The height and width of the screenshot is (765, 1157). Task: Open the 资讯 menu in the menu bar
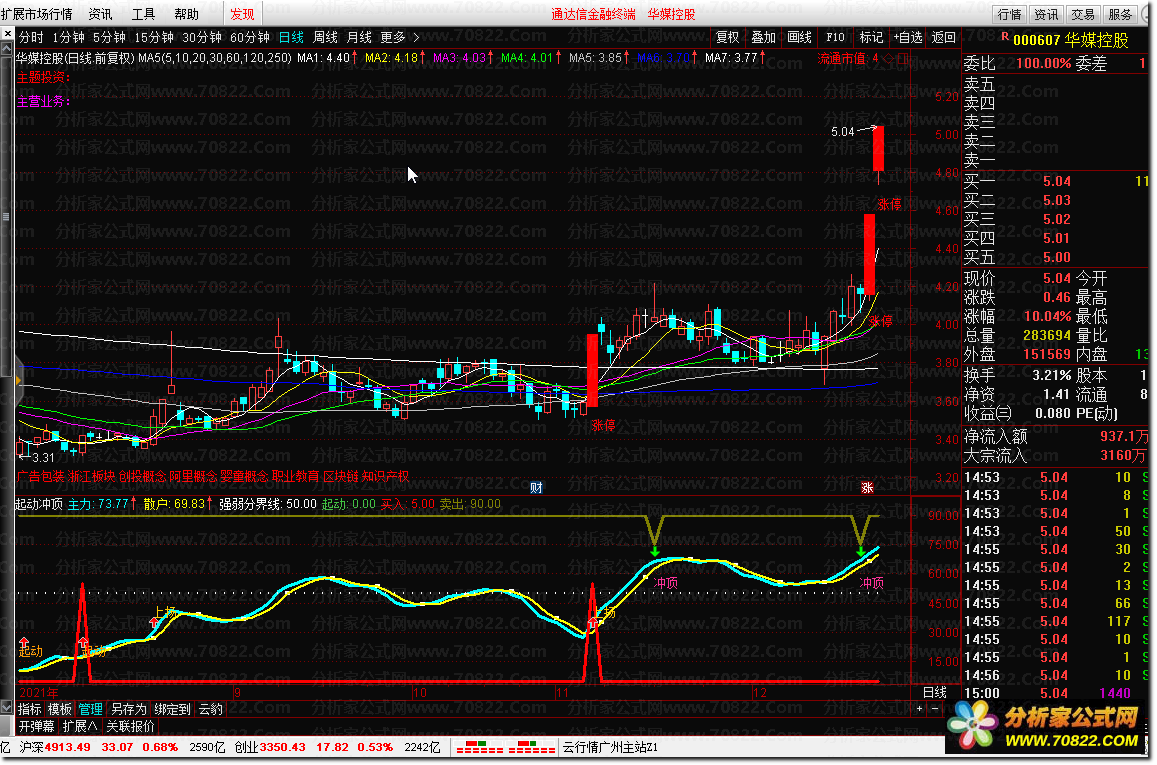pyautogui.click(x=100, y=14)
